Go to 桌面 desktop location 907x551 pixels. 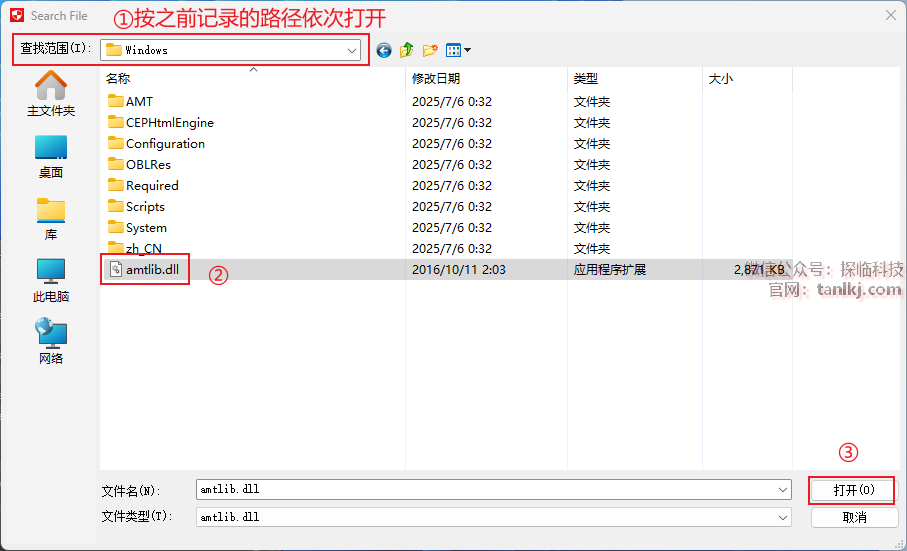pos(51,157)
